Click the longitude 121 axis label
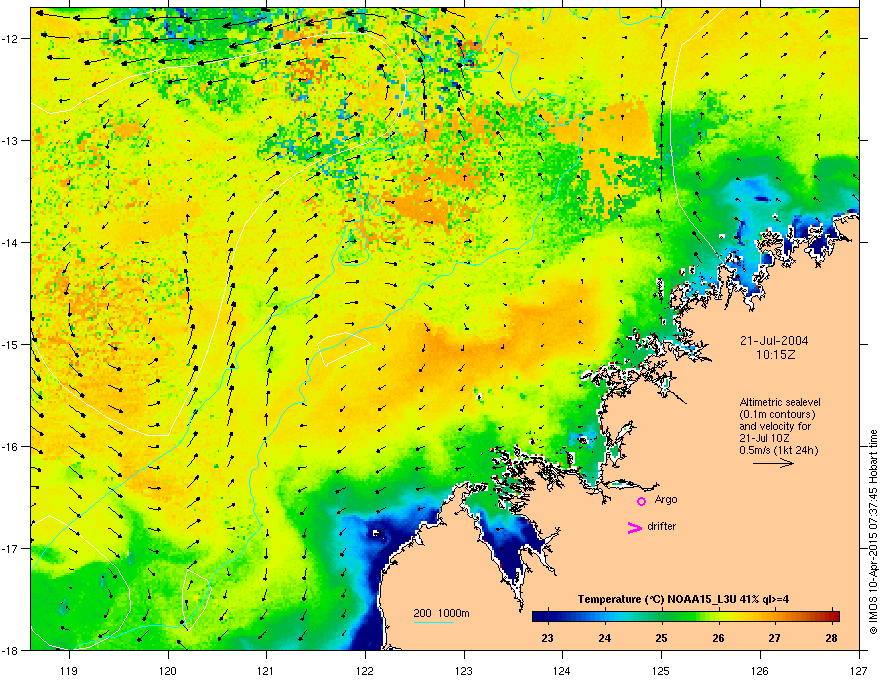 tap(266, 670)
